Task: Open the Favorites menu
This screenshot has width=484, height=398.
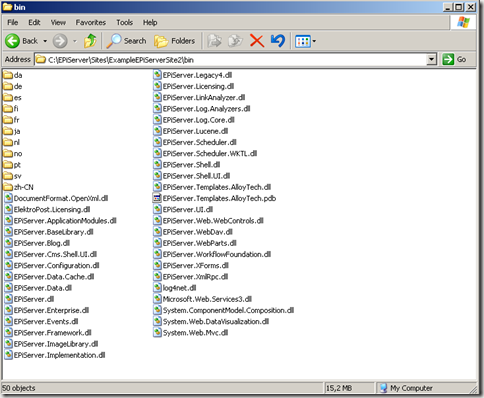Action: point(91,22)
